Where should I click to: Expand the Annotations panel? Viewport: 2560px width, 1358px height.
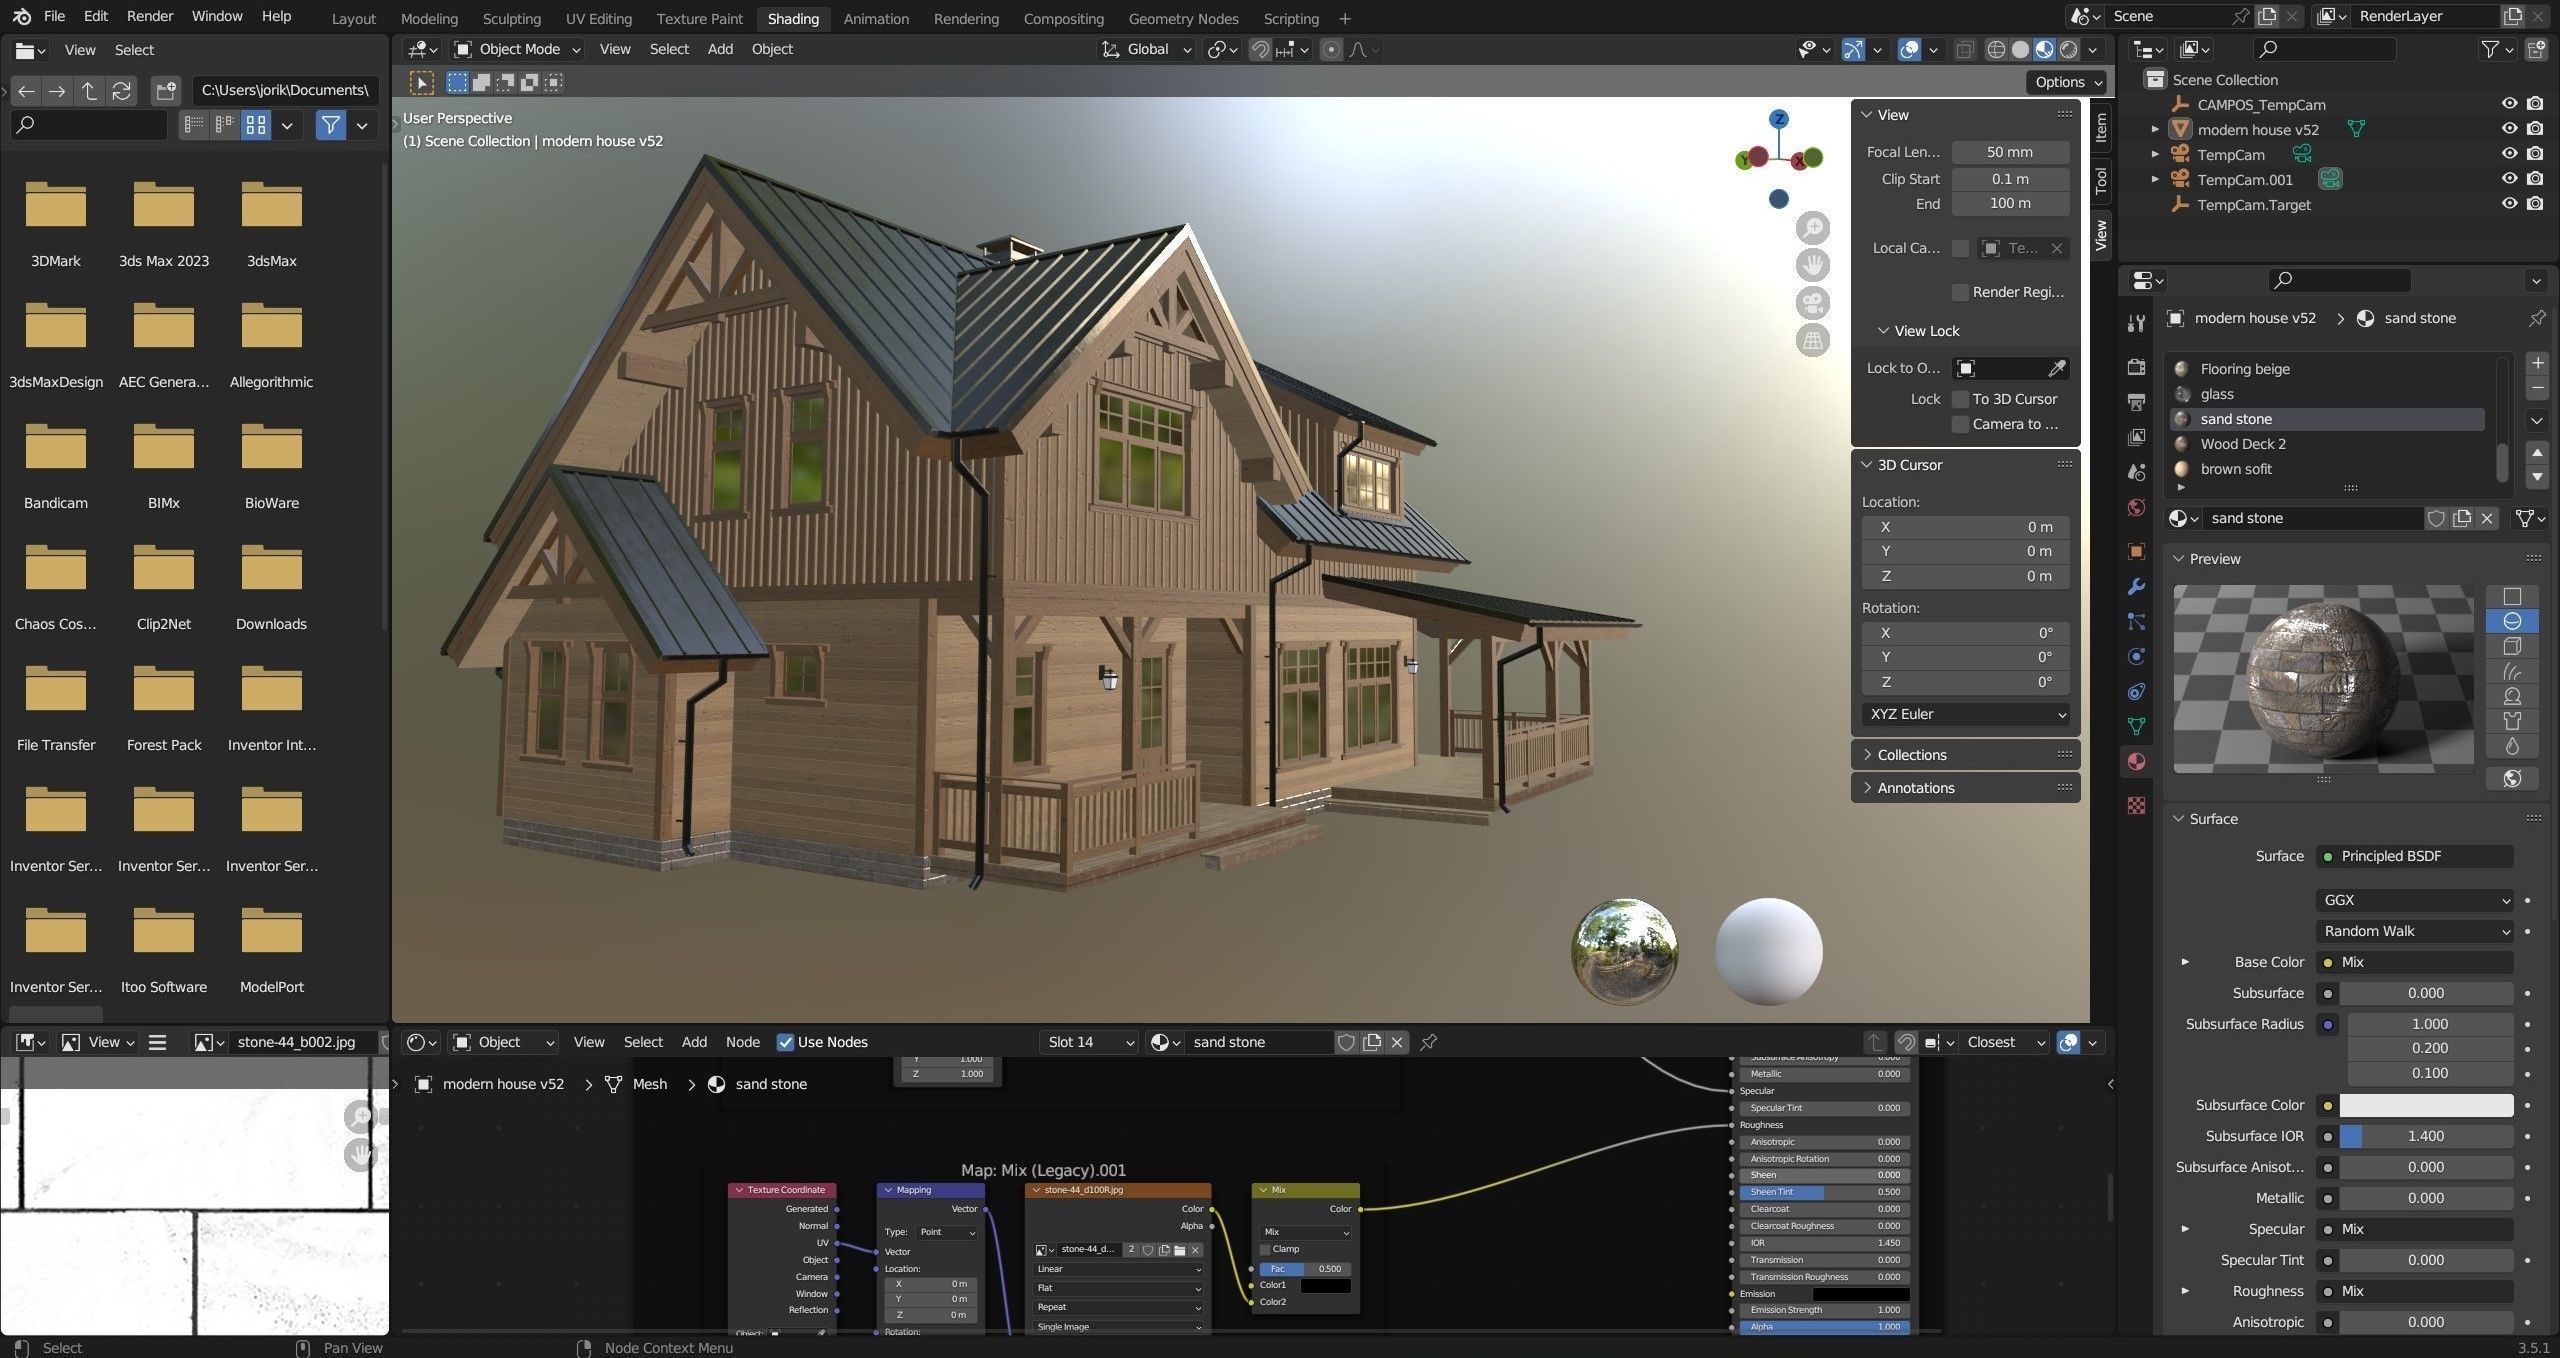tap(1965, 788)
